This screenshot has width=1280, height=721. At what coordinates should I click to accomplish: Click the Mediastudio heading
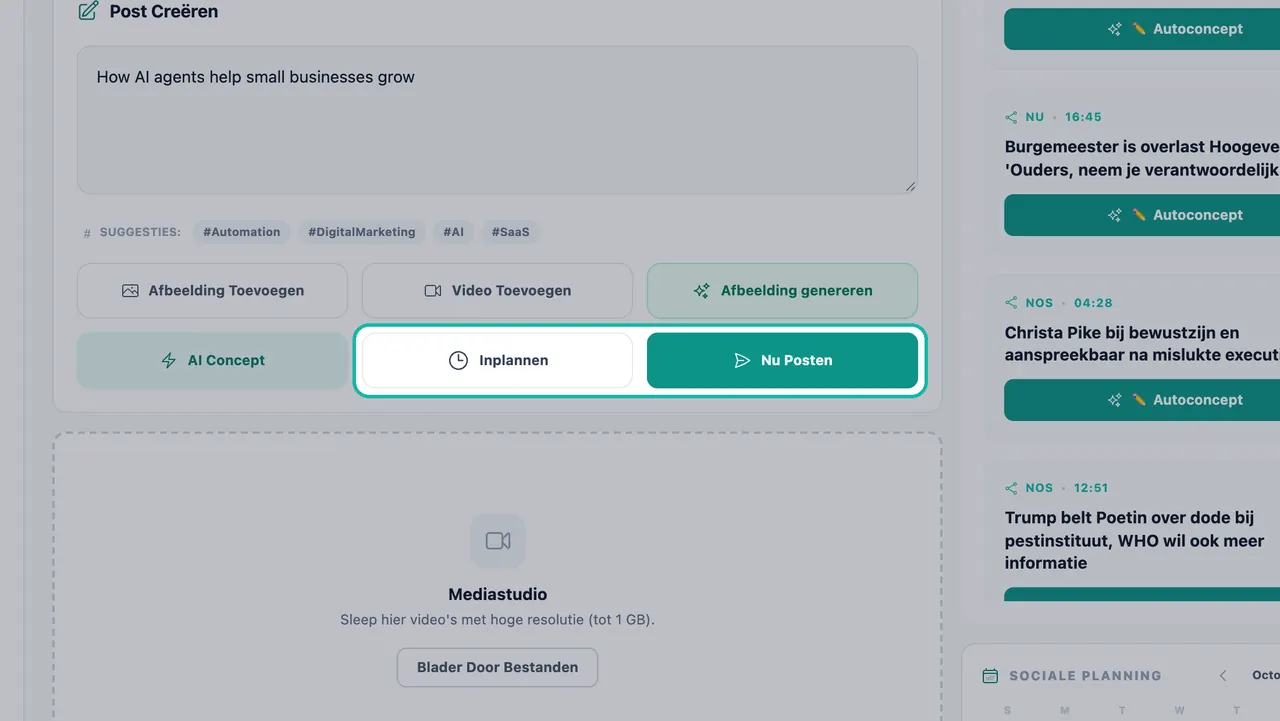click(x=498, y=594)
